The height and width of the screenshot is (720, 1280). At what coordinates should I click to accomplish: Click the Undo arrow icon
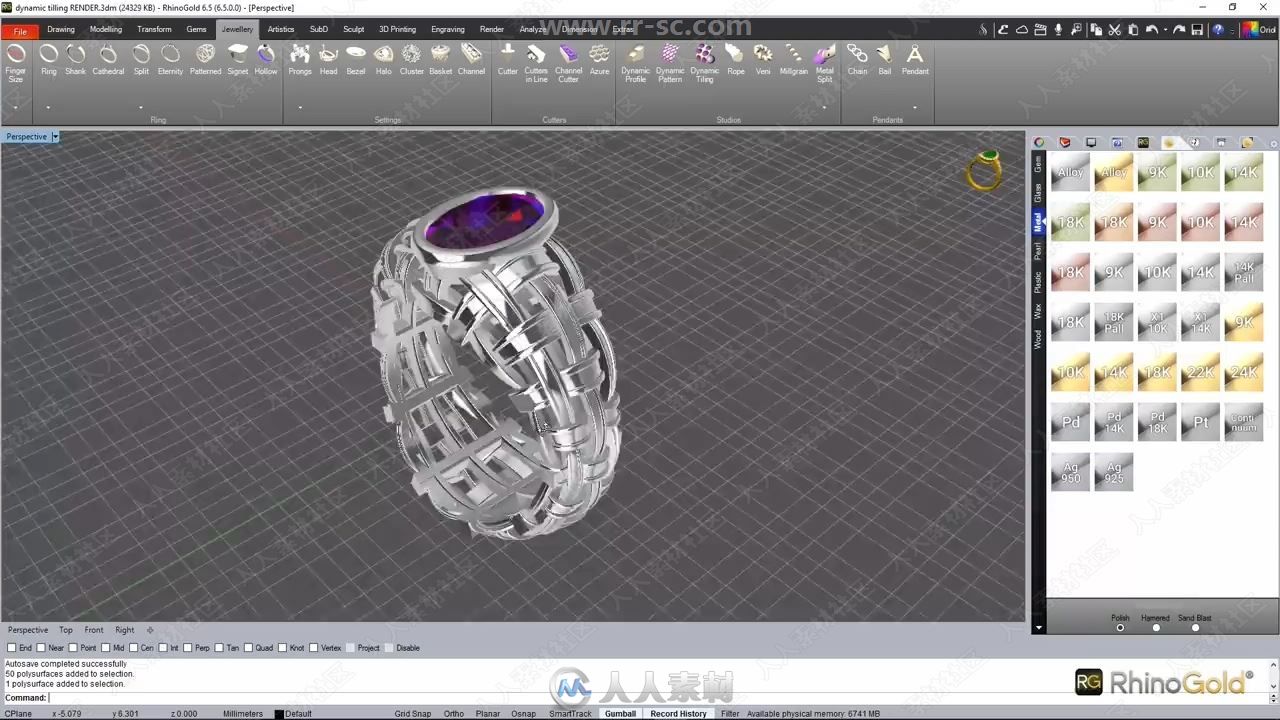pos(1152,30)
